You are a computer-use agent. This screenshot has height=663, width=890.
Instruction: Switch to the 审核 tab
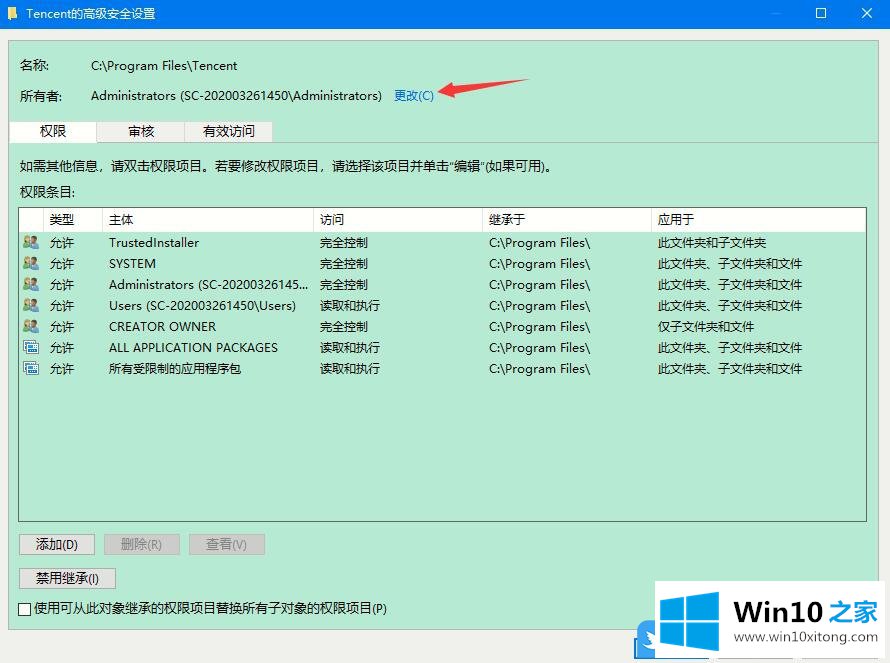coord(141,132)
